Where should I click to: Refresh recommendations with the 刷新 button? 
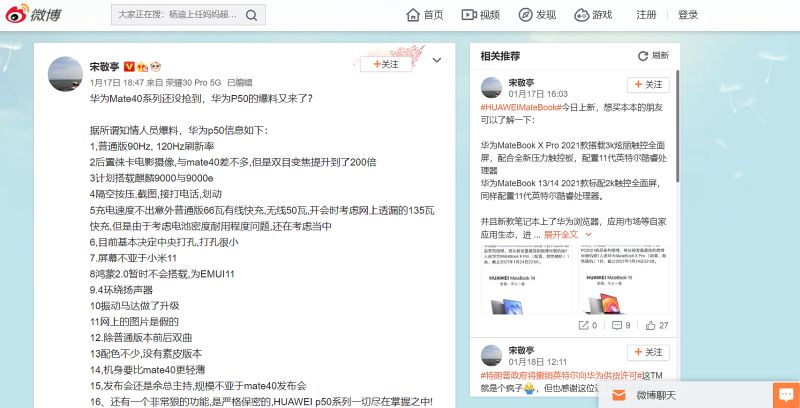[x=654, y=56]
